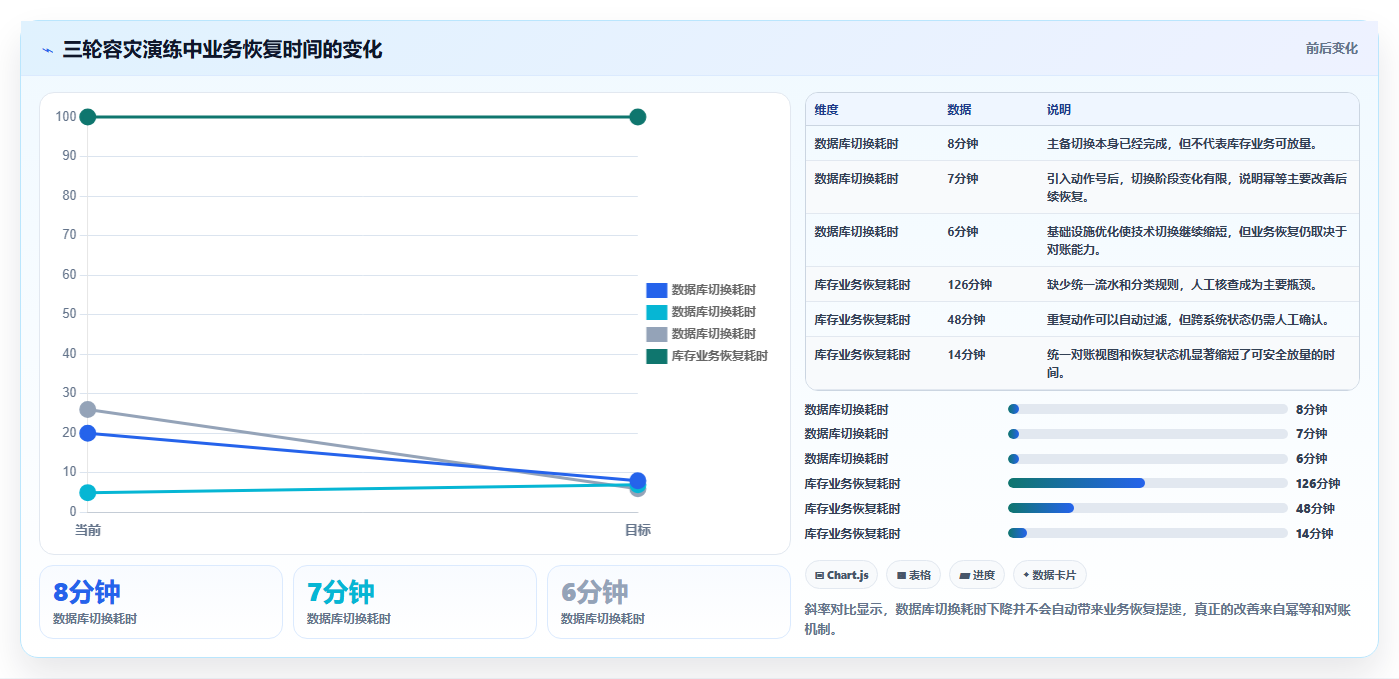Open the grey 6分钟 summary card
The width and height of the screenshot is (1399, 679).
coord(669,602)
